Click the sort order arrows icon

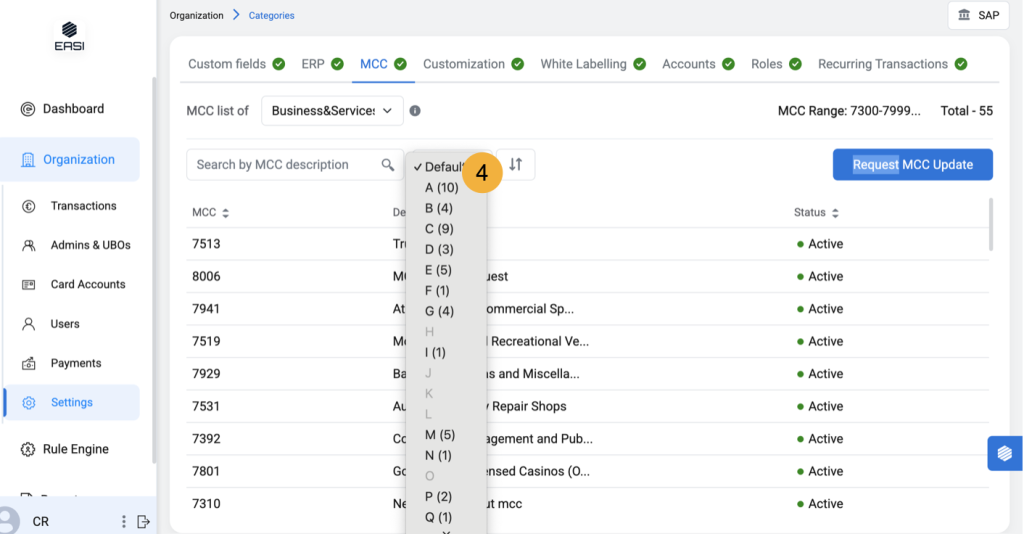point(515,165)
